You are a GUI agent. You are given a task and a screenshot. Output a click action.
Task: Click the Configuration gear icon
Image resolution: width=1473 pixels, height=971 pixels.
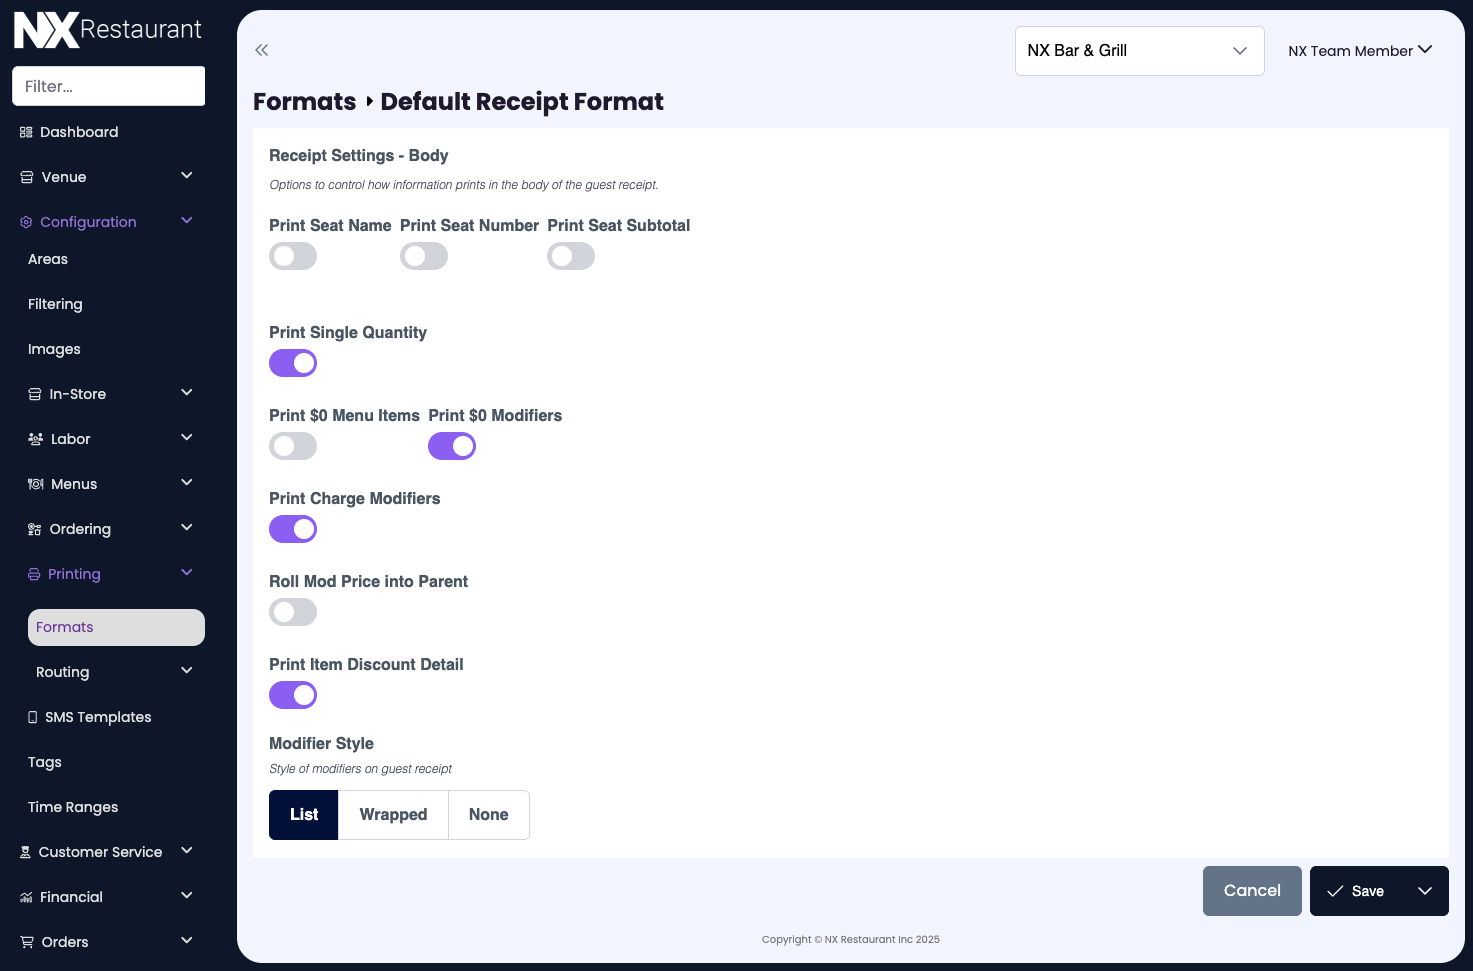[26, 221]
